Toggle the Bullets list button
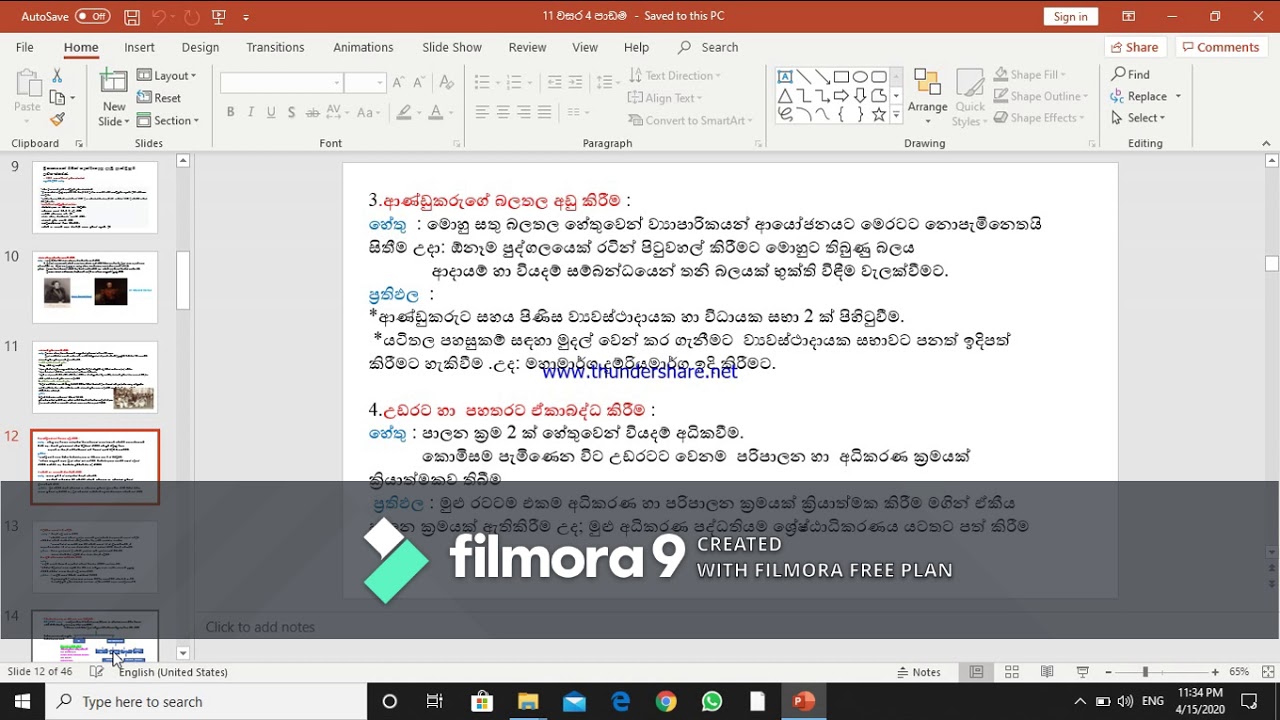1280x720 pixels. coord(482,82)
